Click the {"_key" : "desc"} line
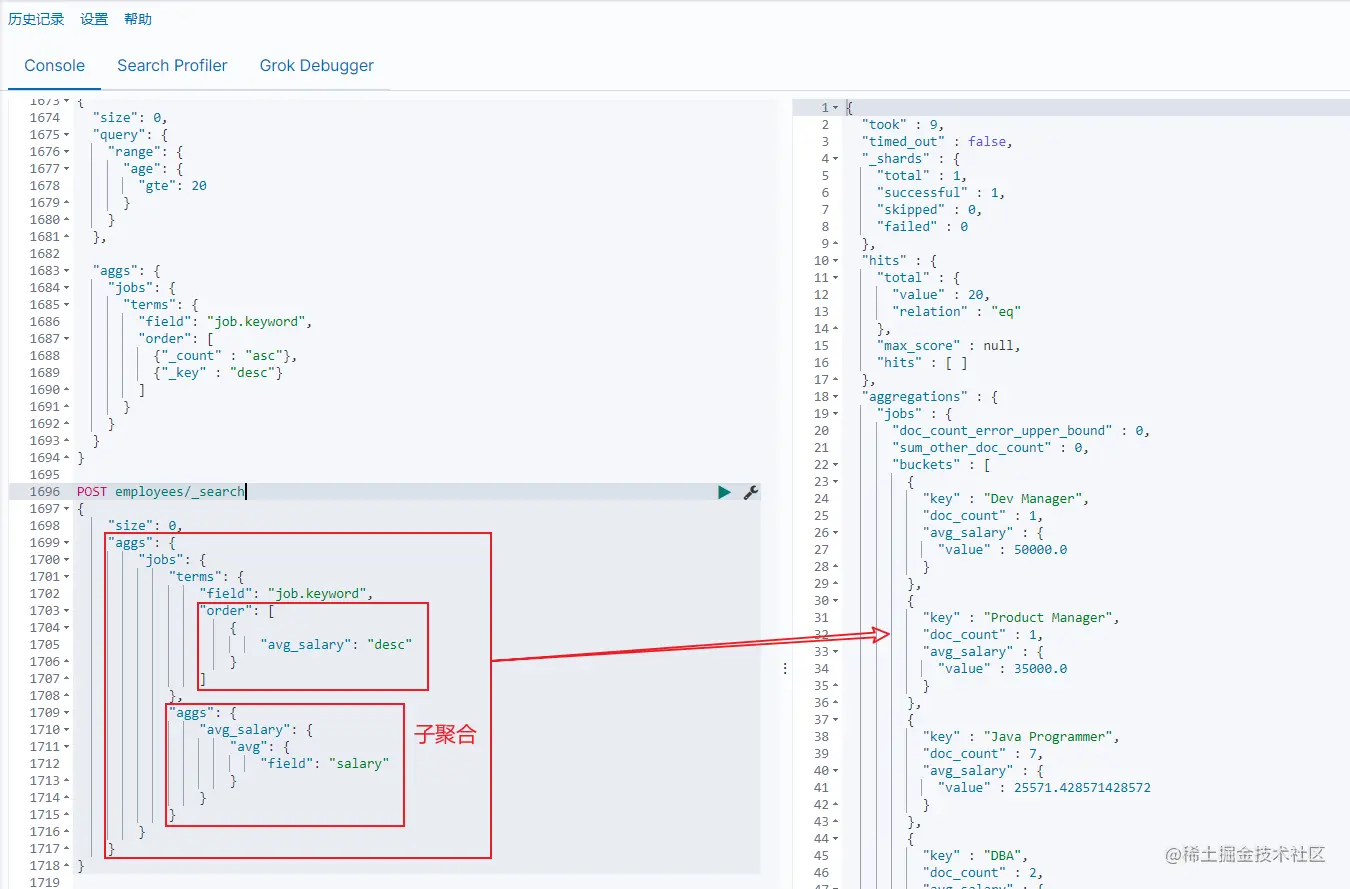This screenshot has width=1350, height=889. pos(218,373)
